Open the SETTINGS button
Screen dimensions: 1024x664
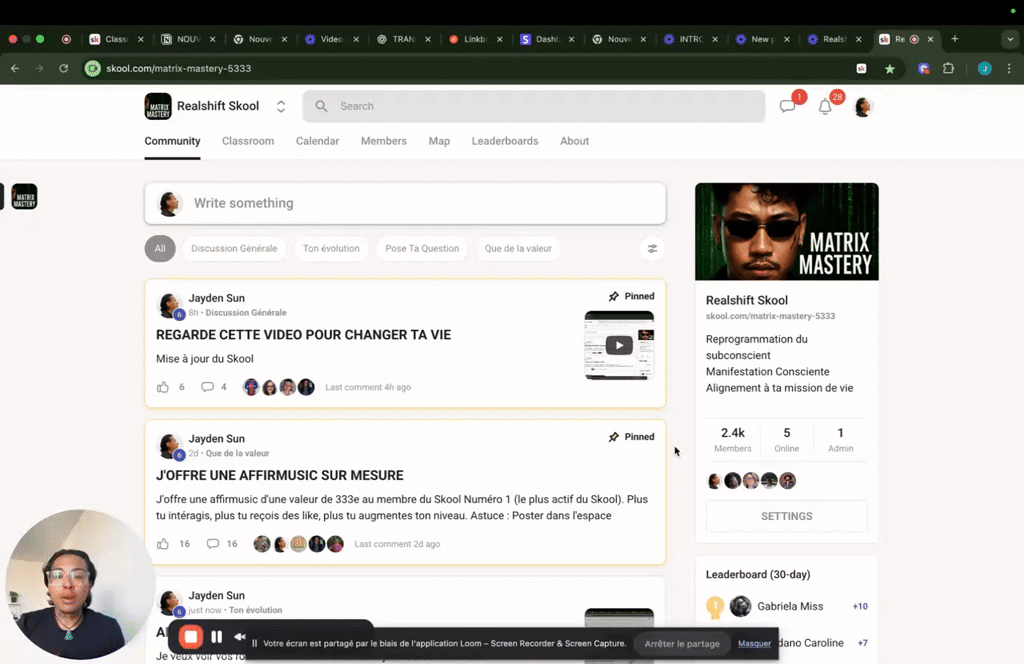tap(786, 516)
